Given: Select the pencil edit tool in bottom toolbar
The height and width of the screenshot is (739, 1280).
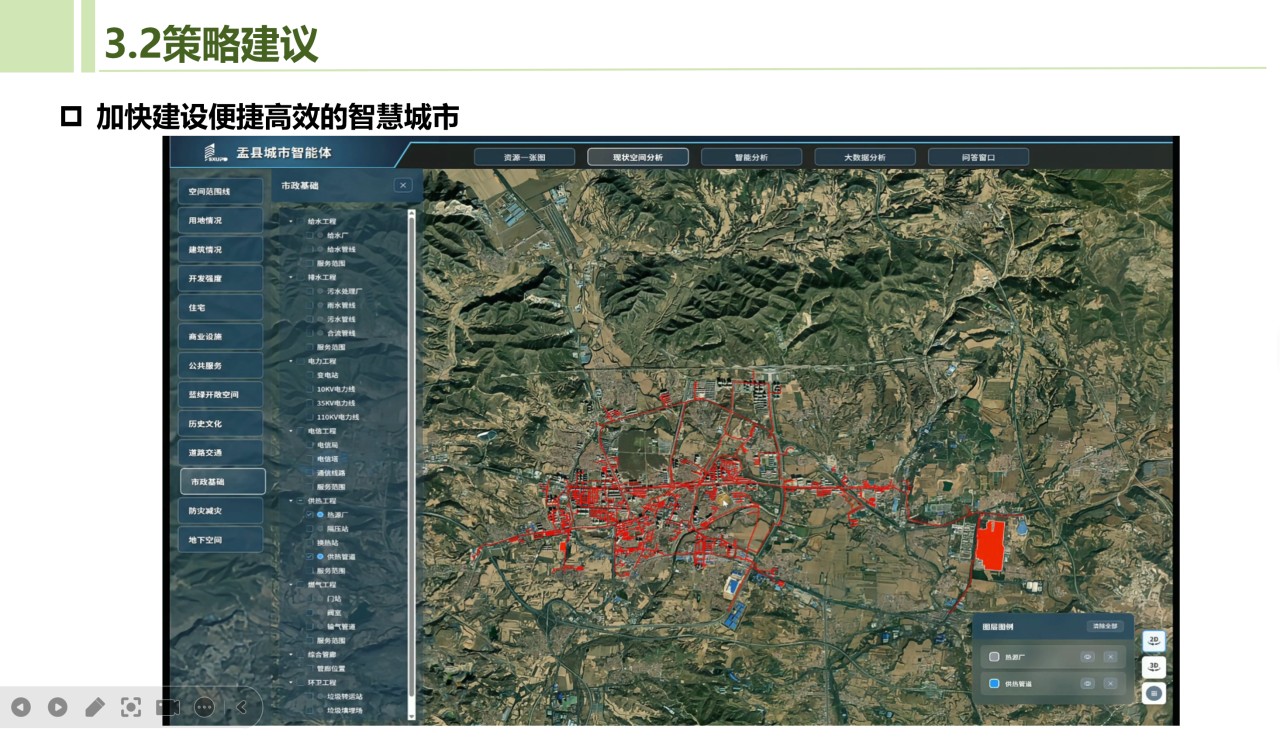Looking at the screenshot, I should click(x=95, y=707).
